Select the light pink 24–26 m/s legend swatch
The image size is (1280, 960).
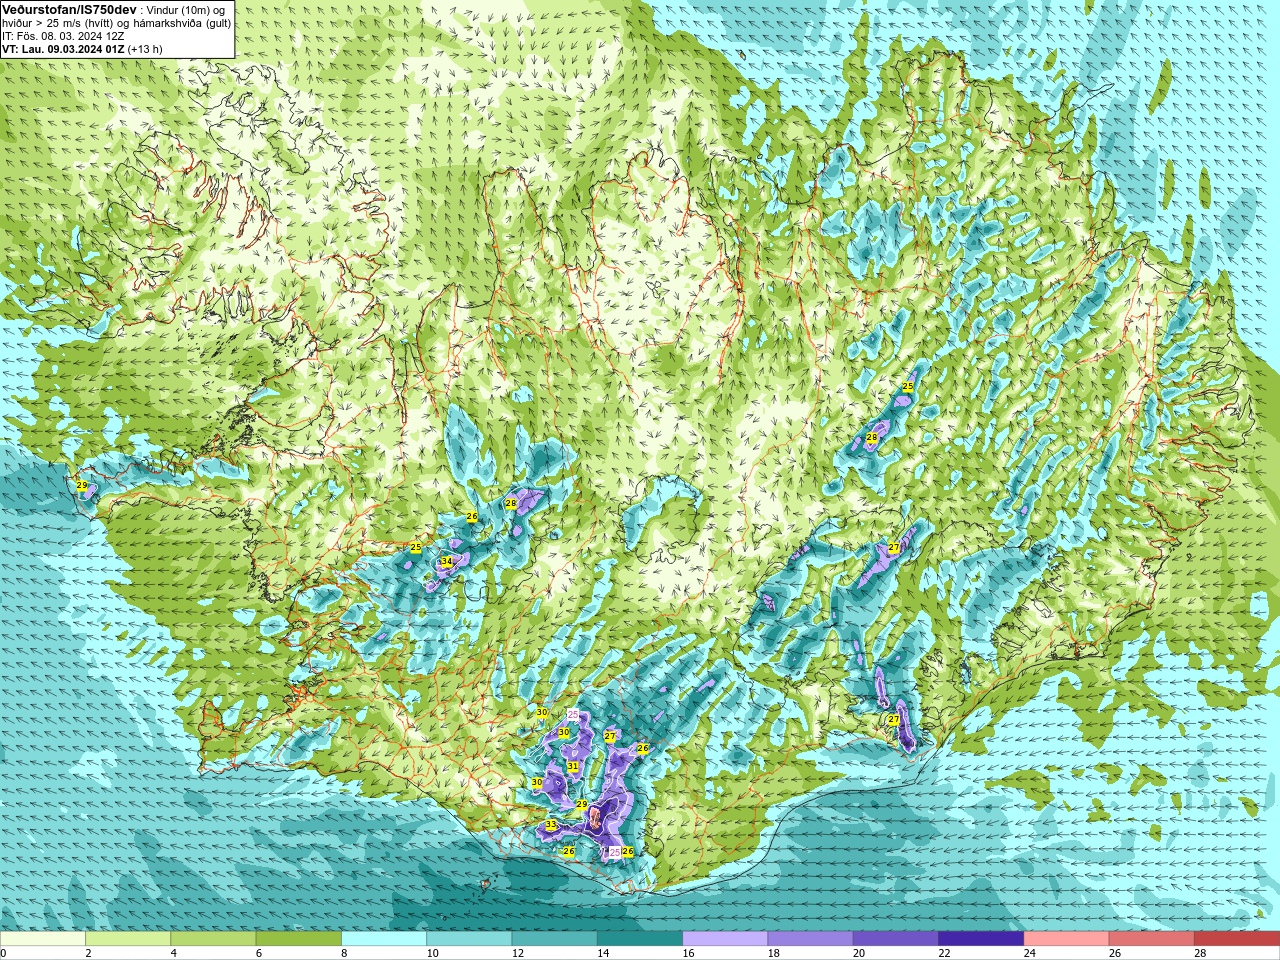click(x=1067, y=939)
